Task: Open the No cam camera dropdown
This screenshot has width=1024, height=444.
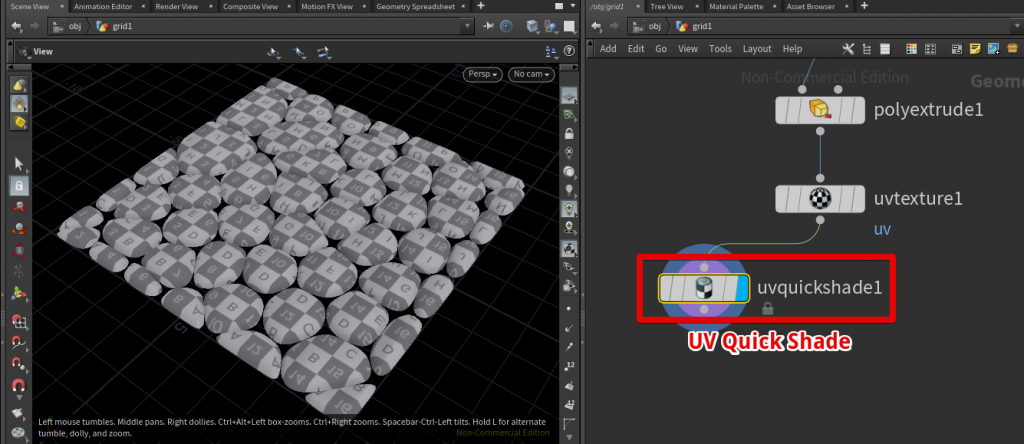Action: (x=530, y=74)
